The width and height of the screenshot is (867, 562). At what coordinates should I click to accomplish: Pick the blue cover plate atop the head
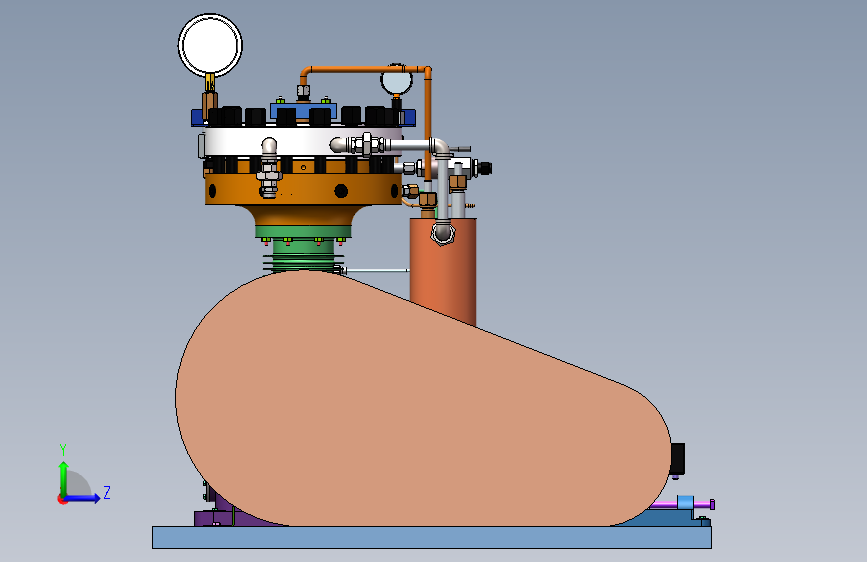coord(303,110)
